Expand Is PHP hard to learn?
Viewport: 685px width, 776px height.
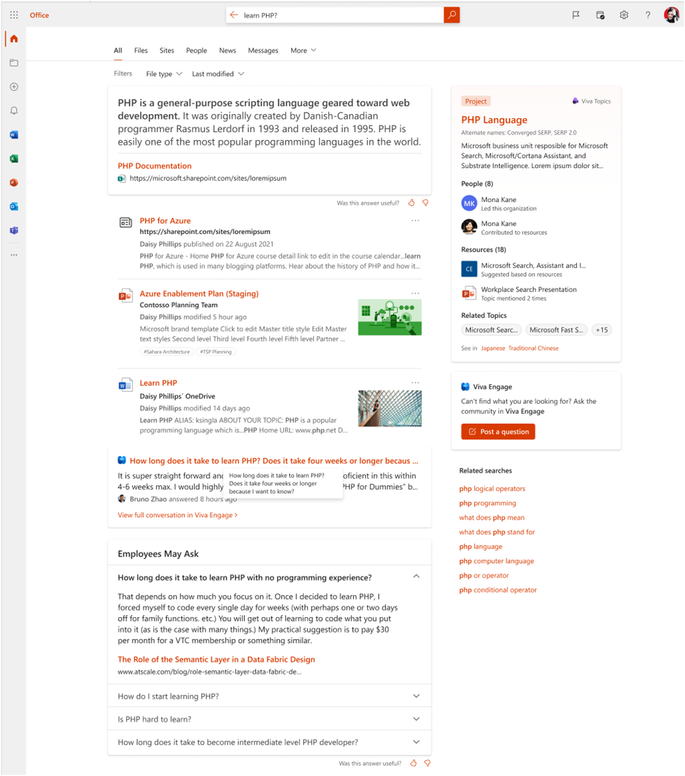[269, 719]
